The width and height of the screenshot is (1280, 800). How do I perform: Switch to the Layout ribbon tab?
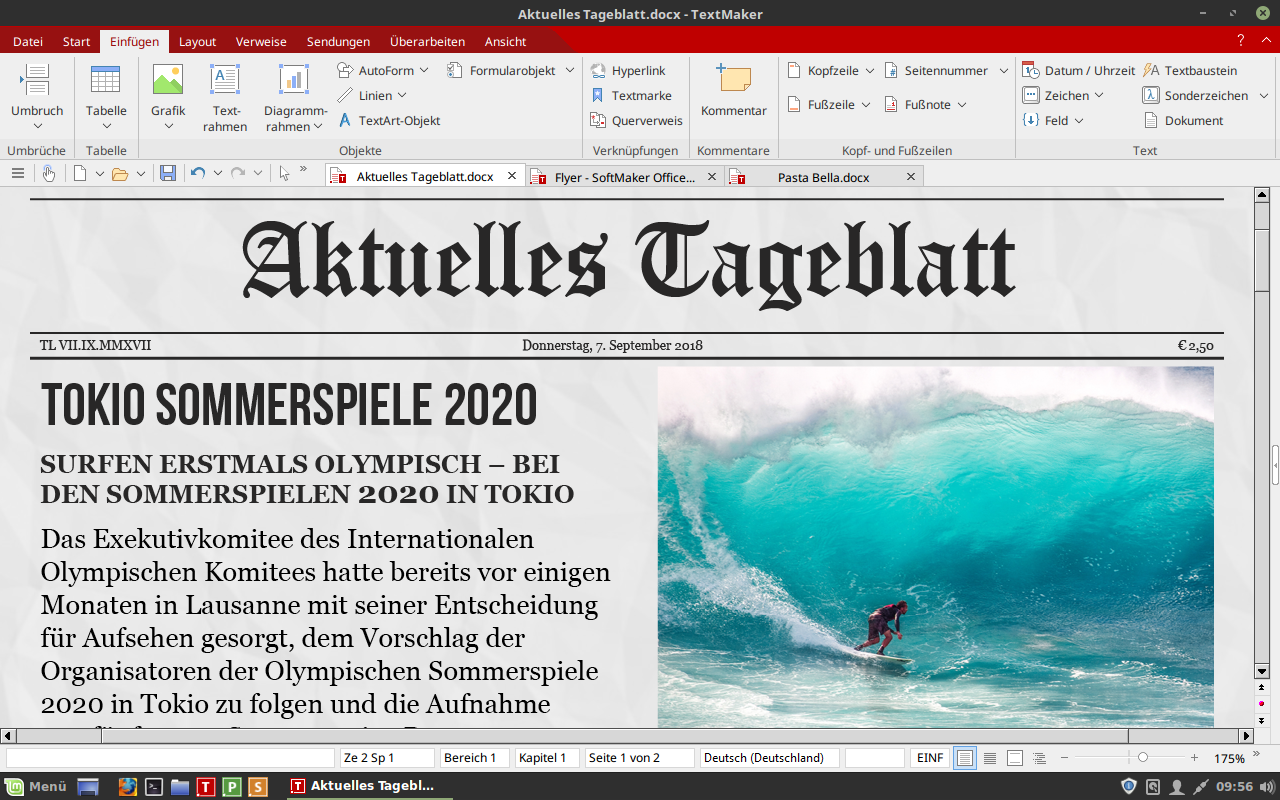[197, 41]
